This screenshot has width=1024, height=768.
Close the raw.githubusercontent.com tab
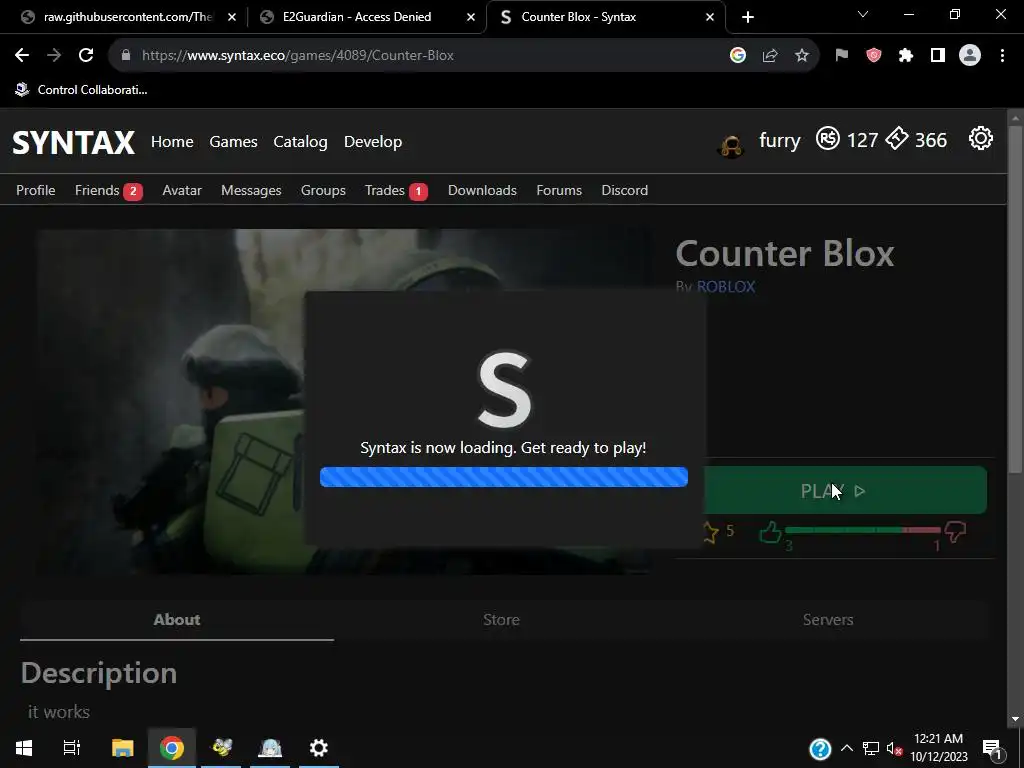[x=232, y=17]
